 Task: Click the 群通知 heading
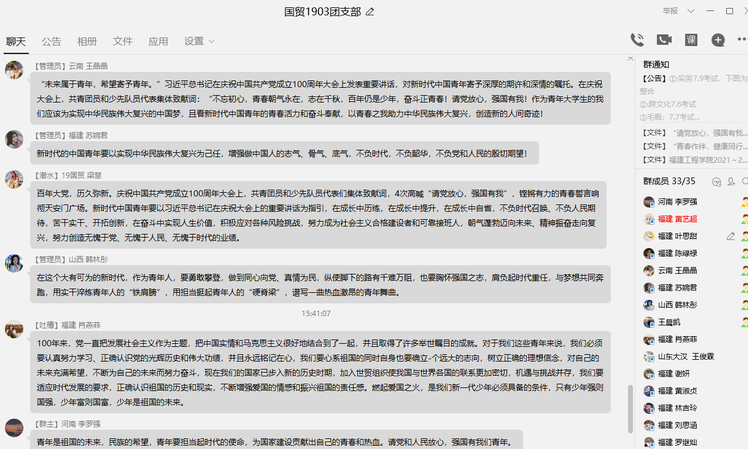pyautogui.click(x=656, y=64)
